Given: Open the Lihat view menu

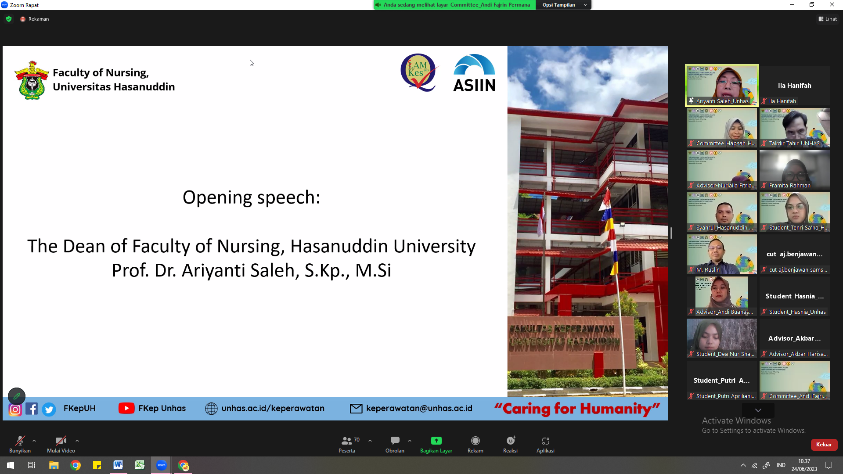Looking at the screenshot, I should [827, 18].
